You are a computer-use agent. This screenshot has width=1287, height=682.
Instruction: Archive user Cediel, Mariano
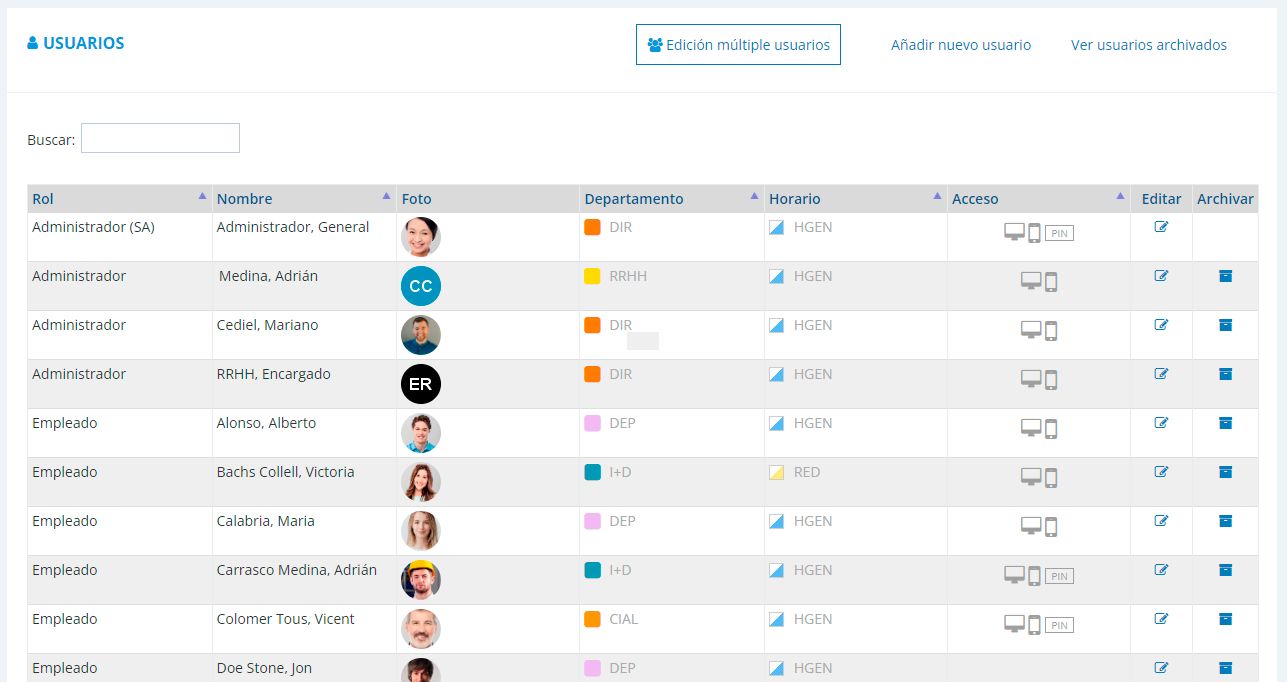coord(1225,325)
